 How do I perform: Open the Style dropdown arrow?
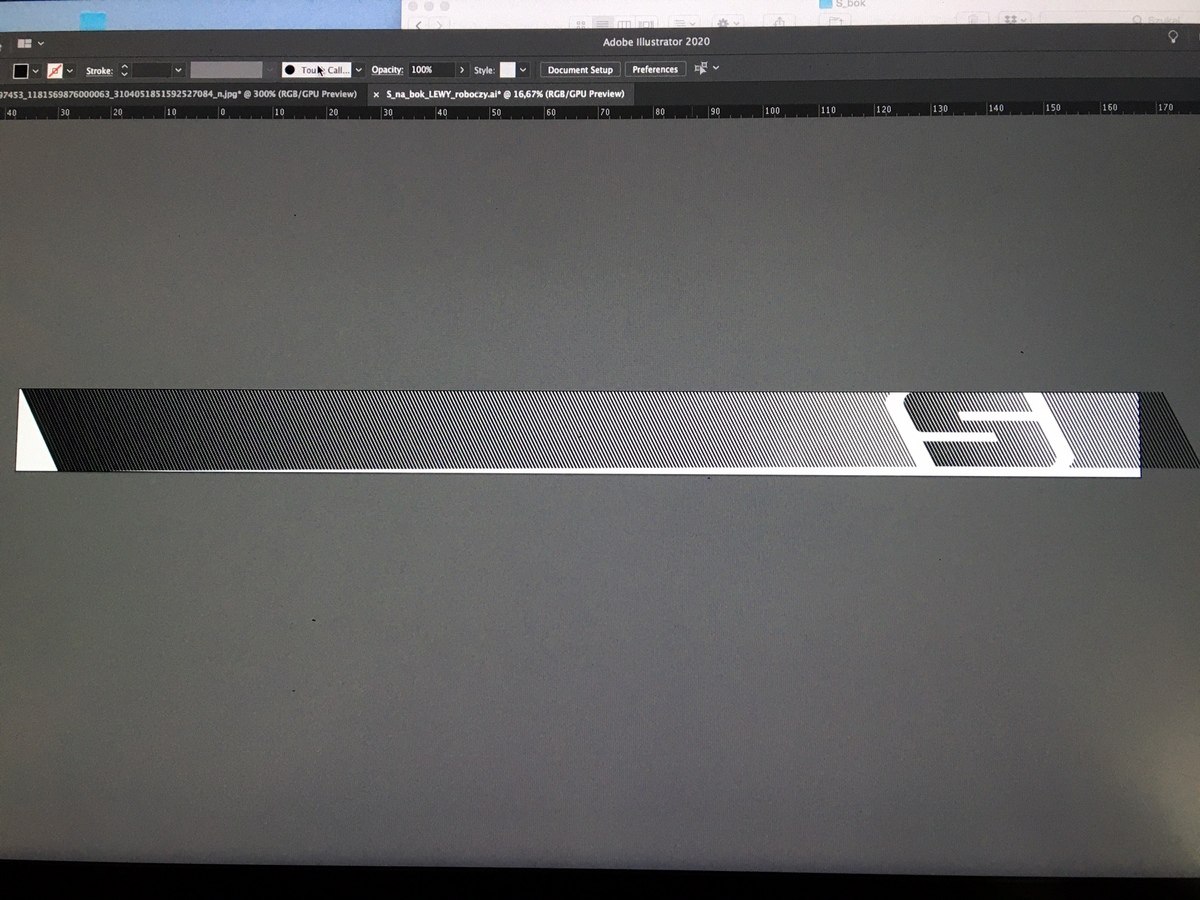tap(523, 70)
